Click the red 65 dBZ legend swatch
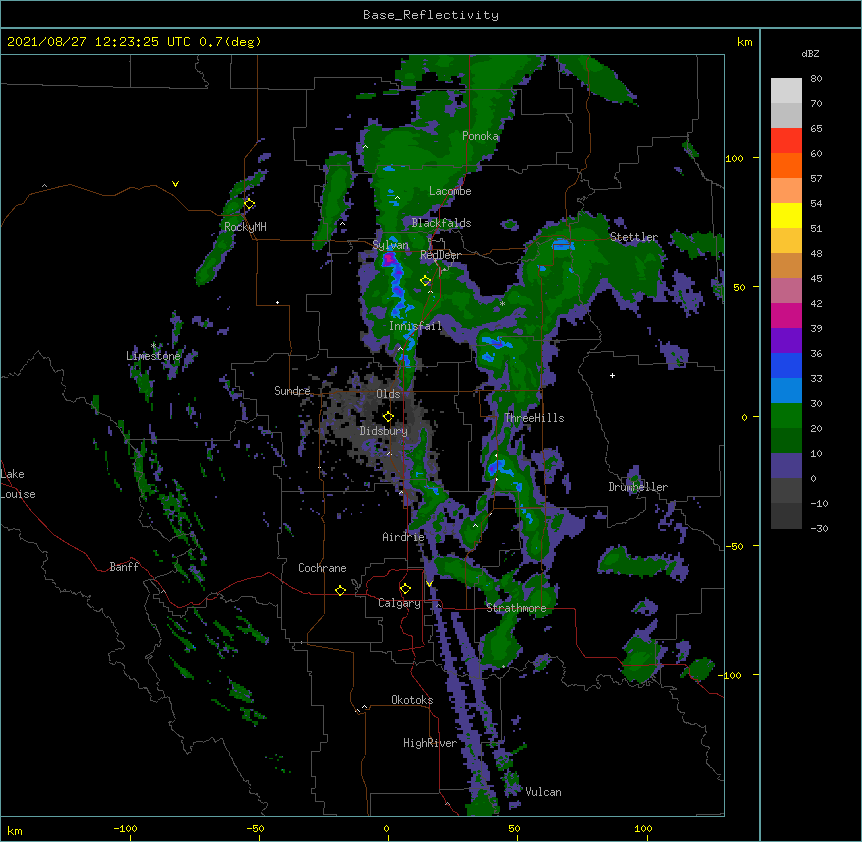 (x=786, y=141)
